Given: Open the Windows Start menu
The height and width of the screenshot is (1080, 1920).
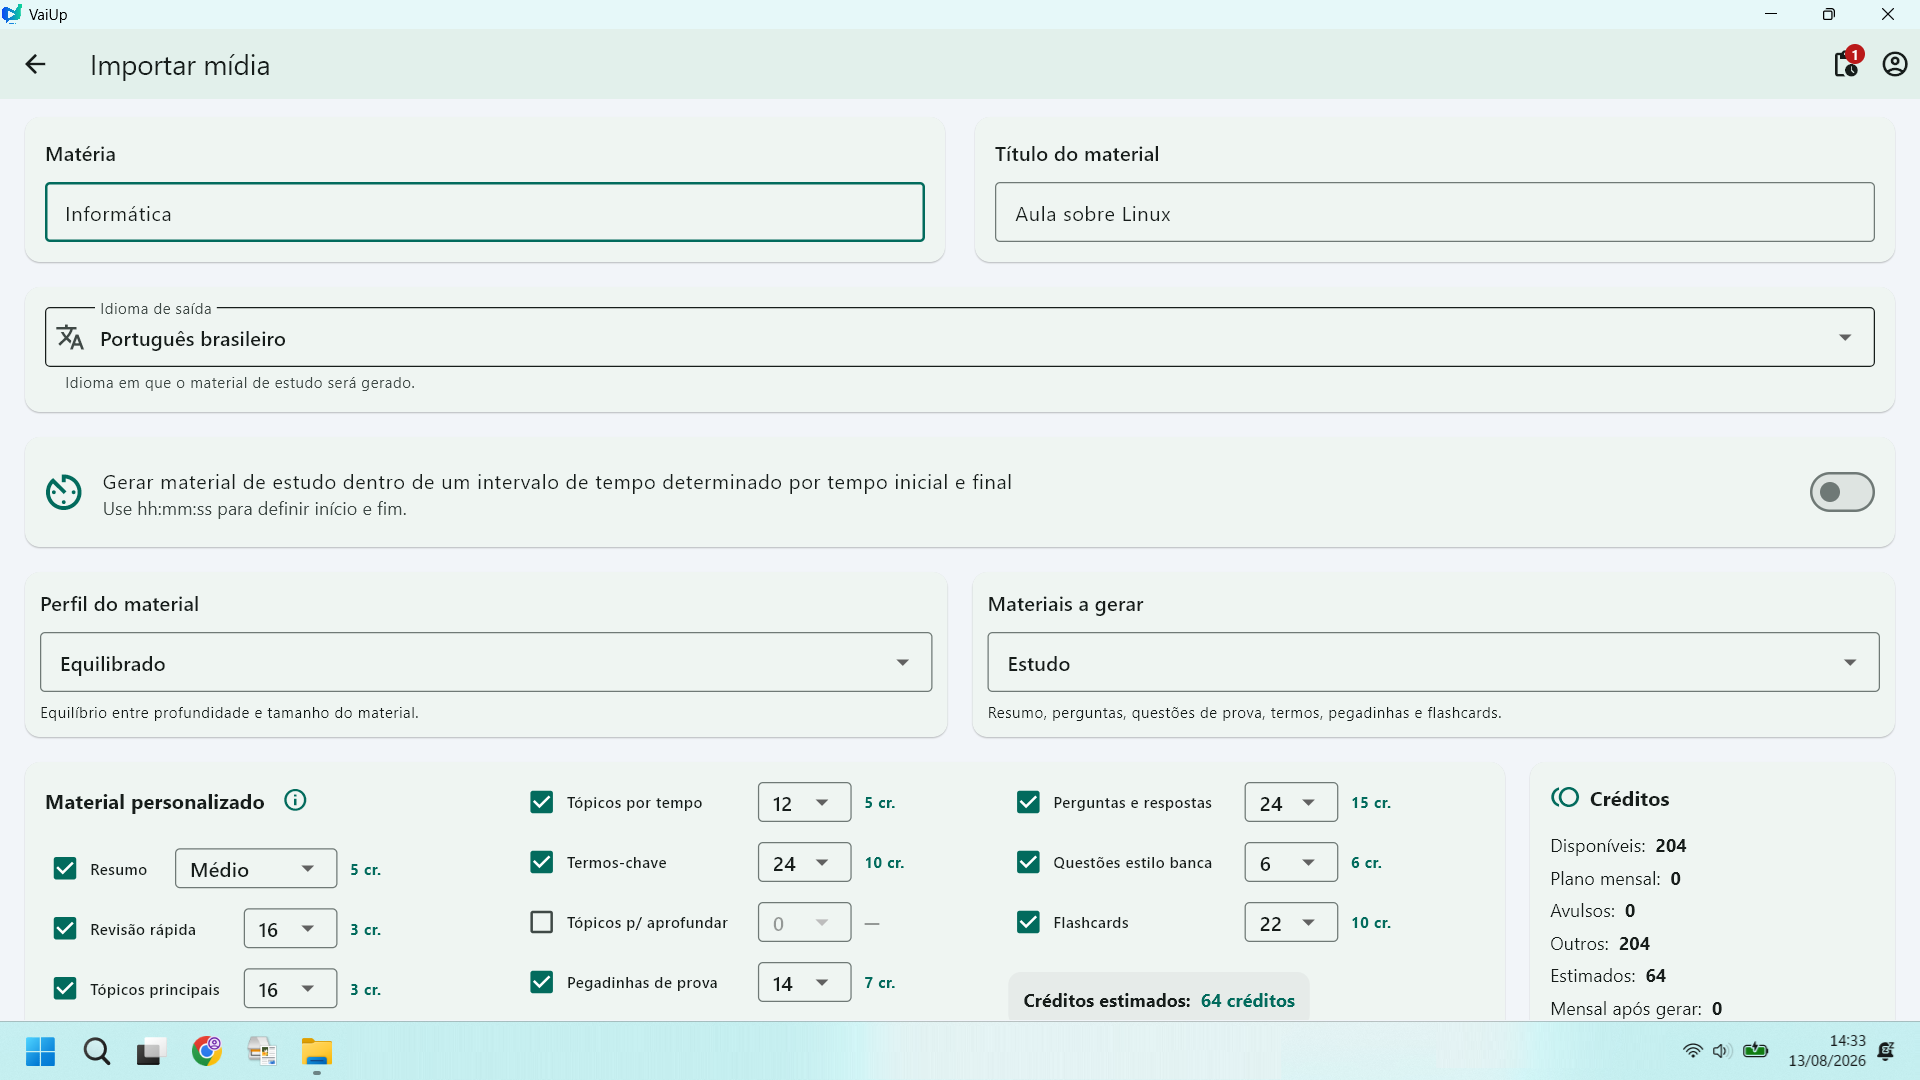Looking at the screenshot, I should pos(40,1051).
